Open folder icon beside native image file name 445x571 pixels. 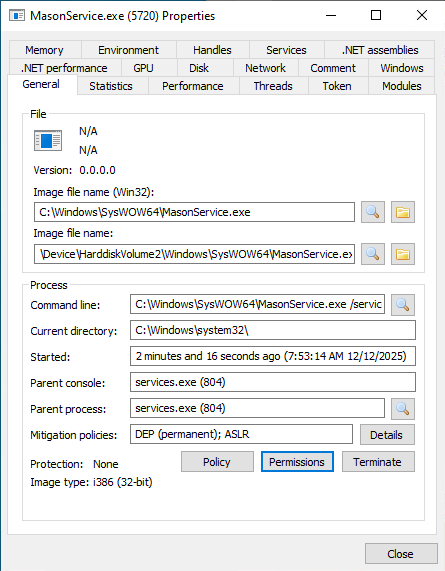[x=403, y=254]
